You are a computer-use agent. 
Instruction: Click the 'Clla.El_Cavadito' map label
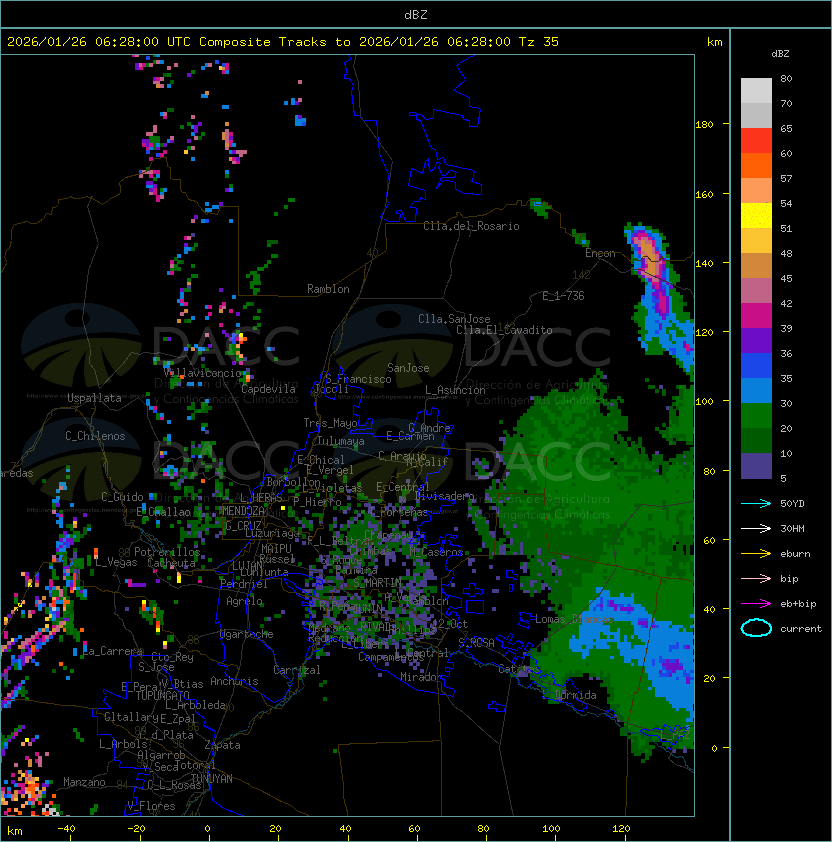pyautogui.click(x=504, y=330)
